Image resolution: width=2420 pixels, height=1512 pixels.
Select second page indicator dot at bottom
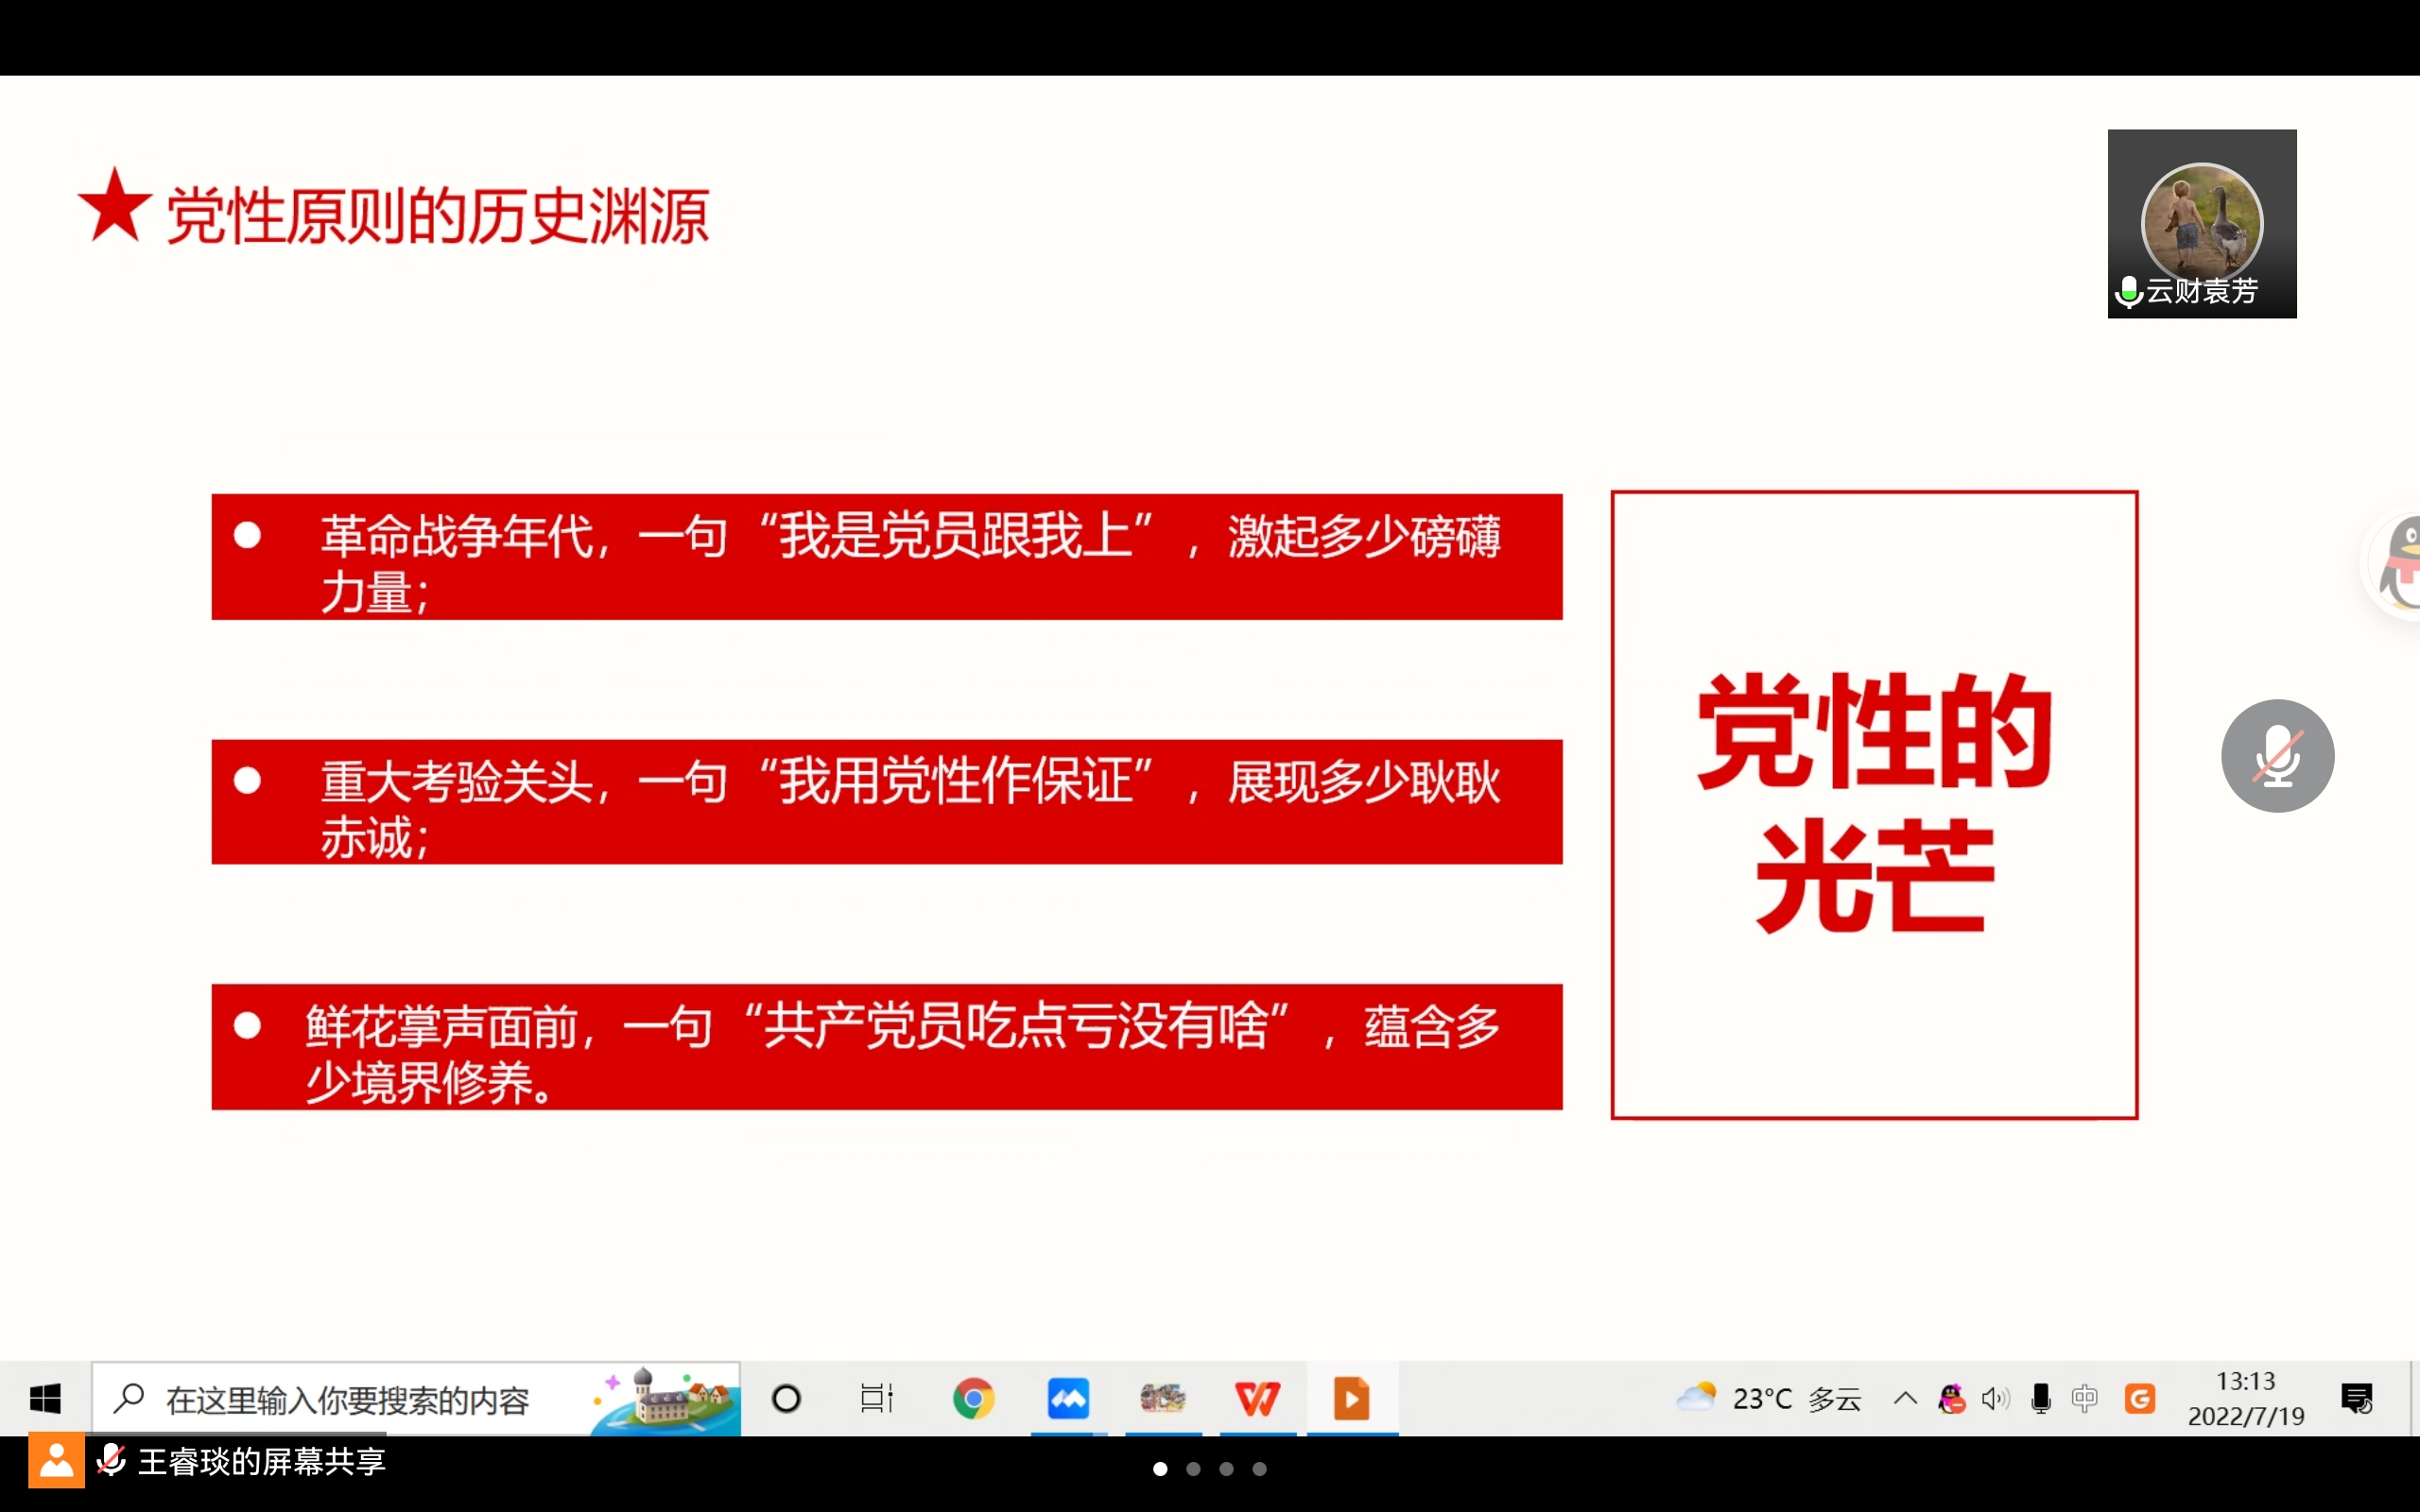pyautogui.click(x=1193, y=1469)
